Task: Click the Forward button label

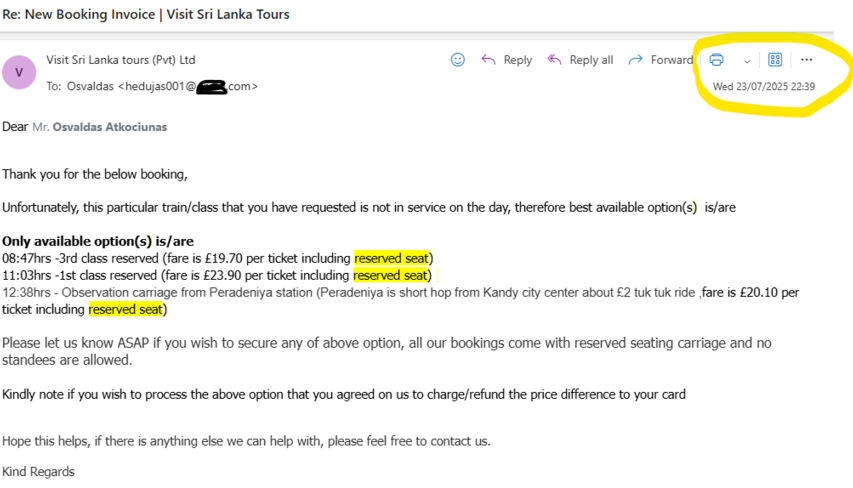Action: click(671, 60)
